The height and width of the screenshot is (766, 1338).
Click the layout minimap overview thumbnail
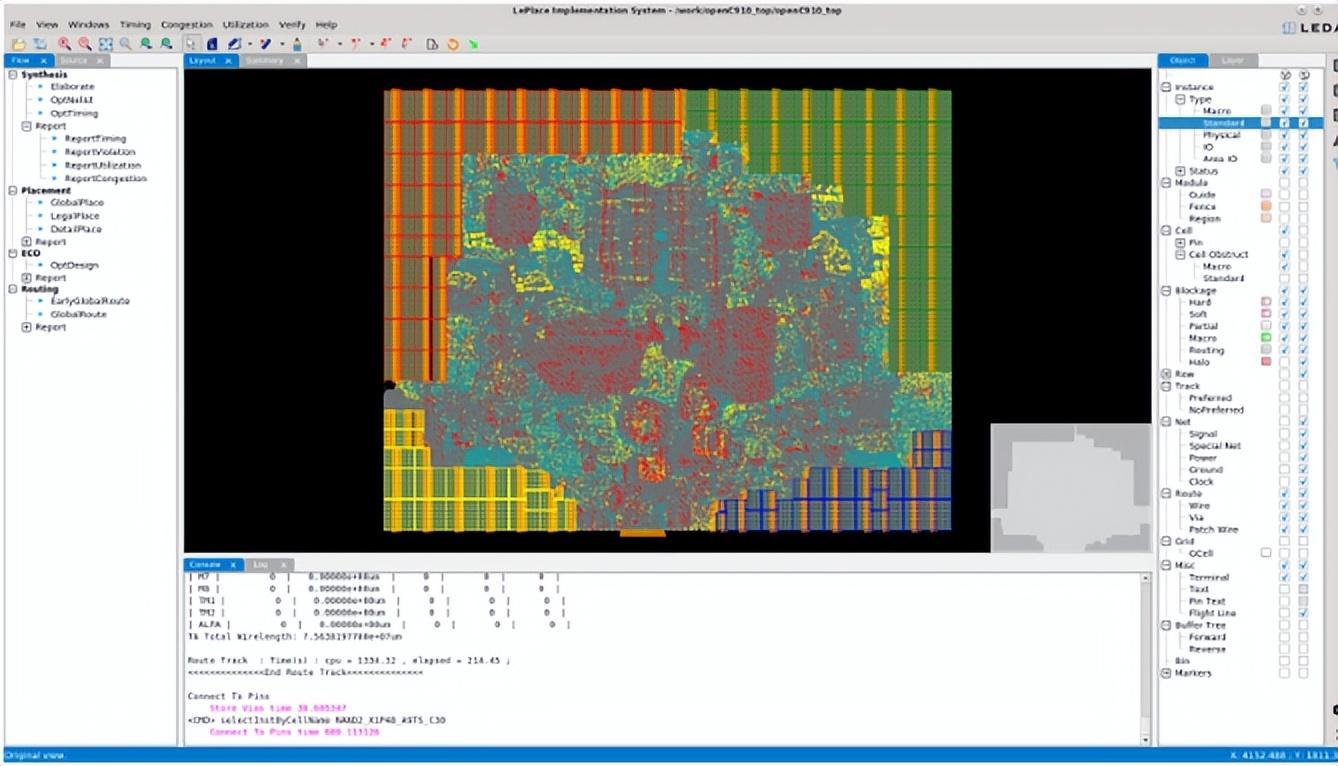click(1070, 488)
